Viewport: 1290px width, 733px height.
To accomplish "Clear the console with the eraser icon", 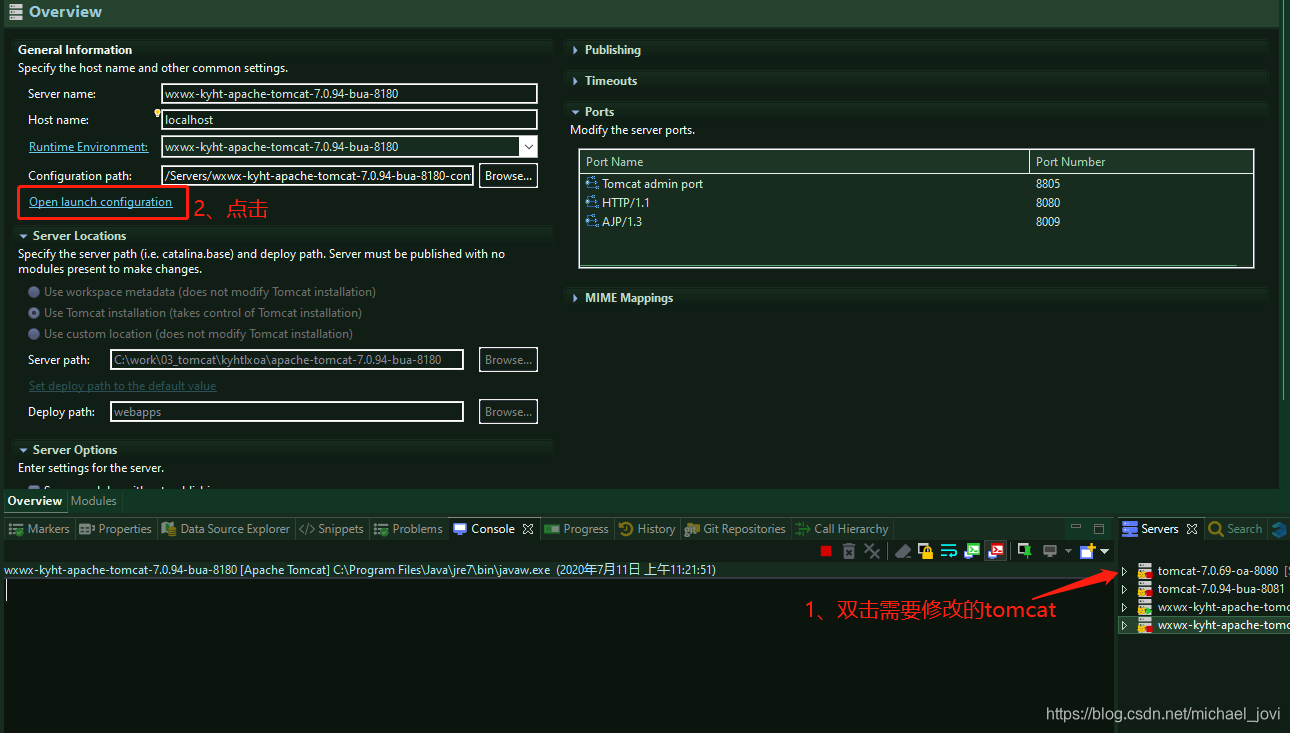I will tap(903, 551).
